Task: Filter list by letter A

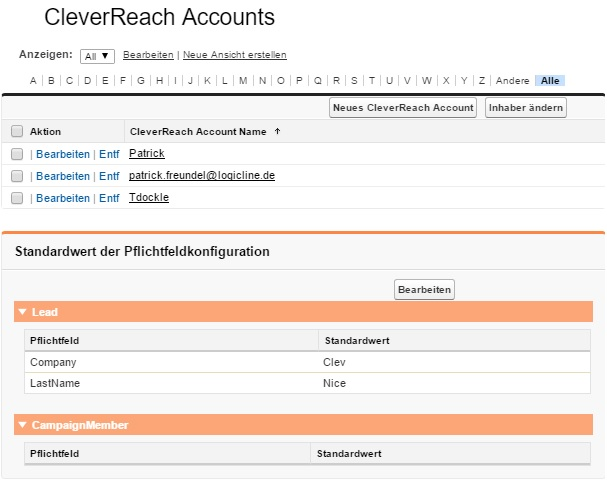Action: tap(33, 81)
